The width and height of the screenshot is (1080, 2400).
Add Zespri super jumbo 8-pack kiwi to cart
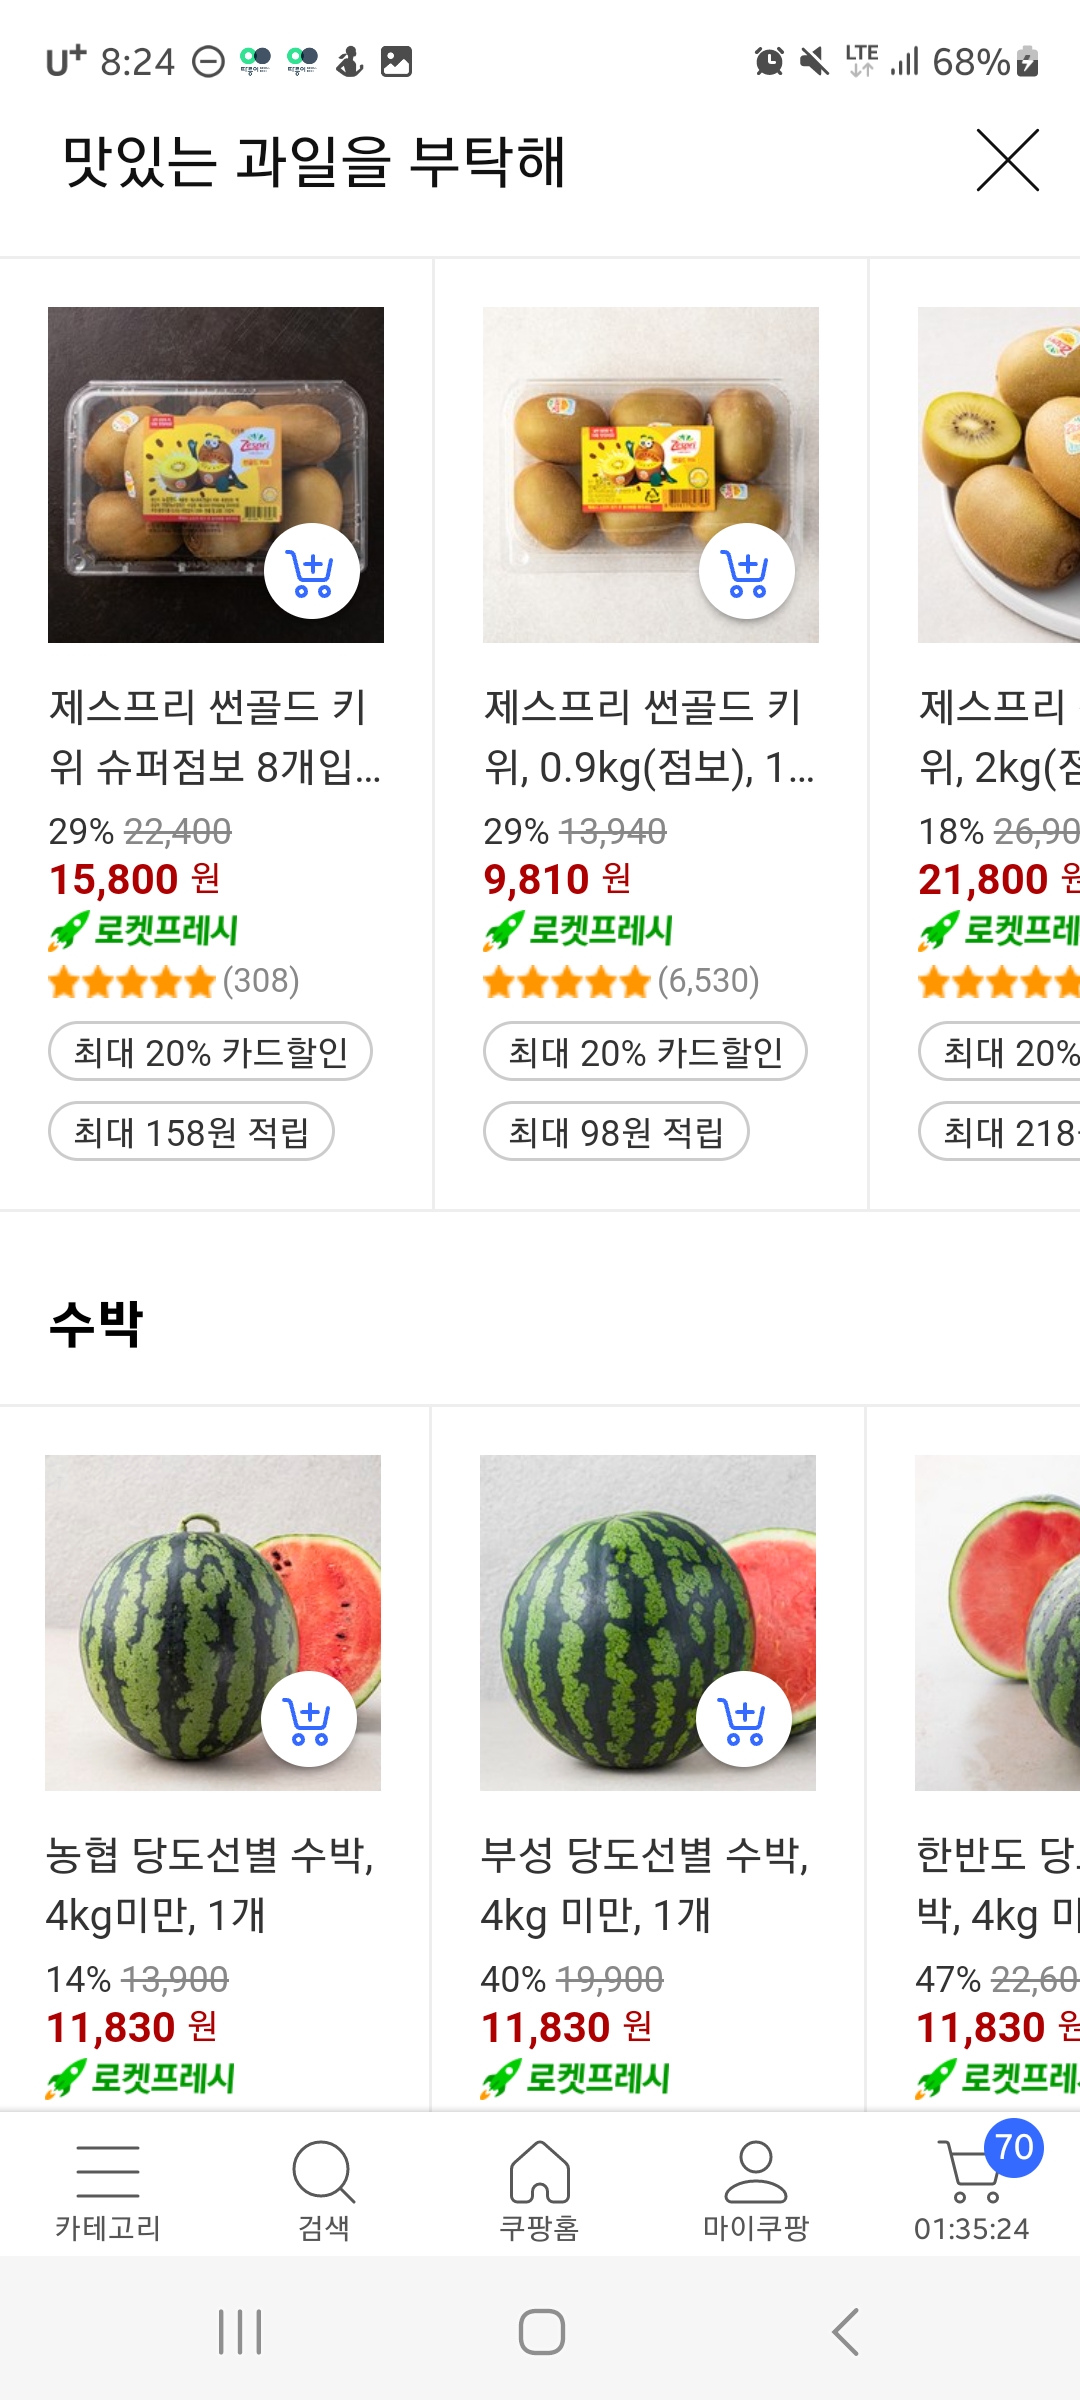pos(311,571)
